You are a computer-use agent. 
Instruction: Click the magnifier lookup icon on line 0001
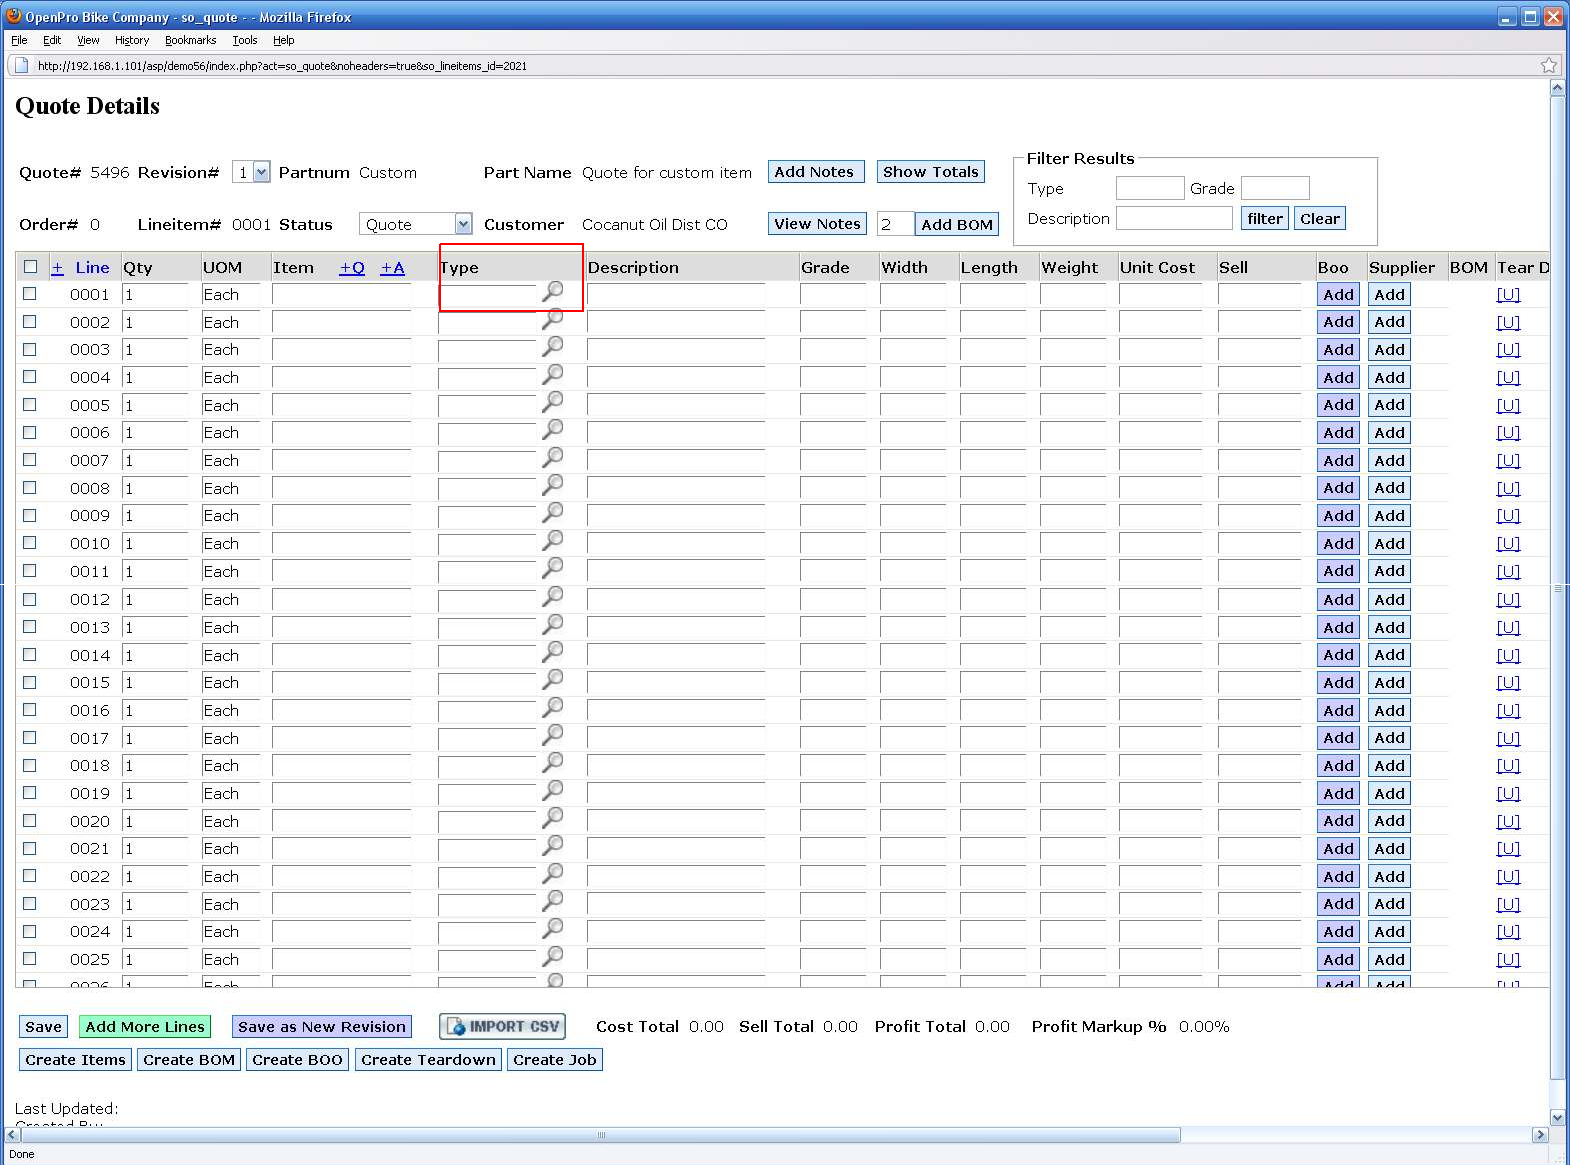tap(552, 291)
